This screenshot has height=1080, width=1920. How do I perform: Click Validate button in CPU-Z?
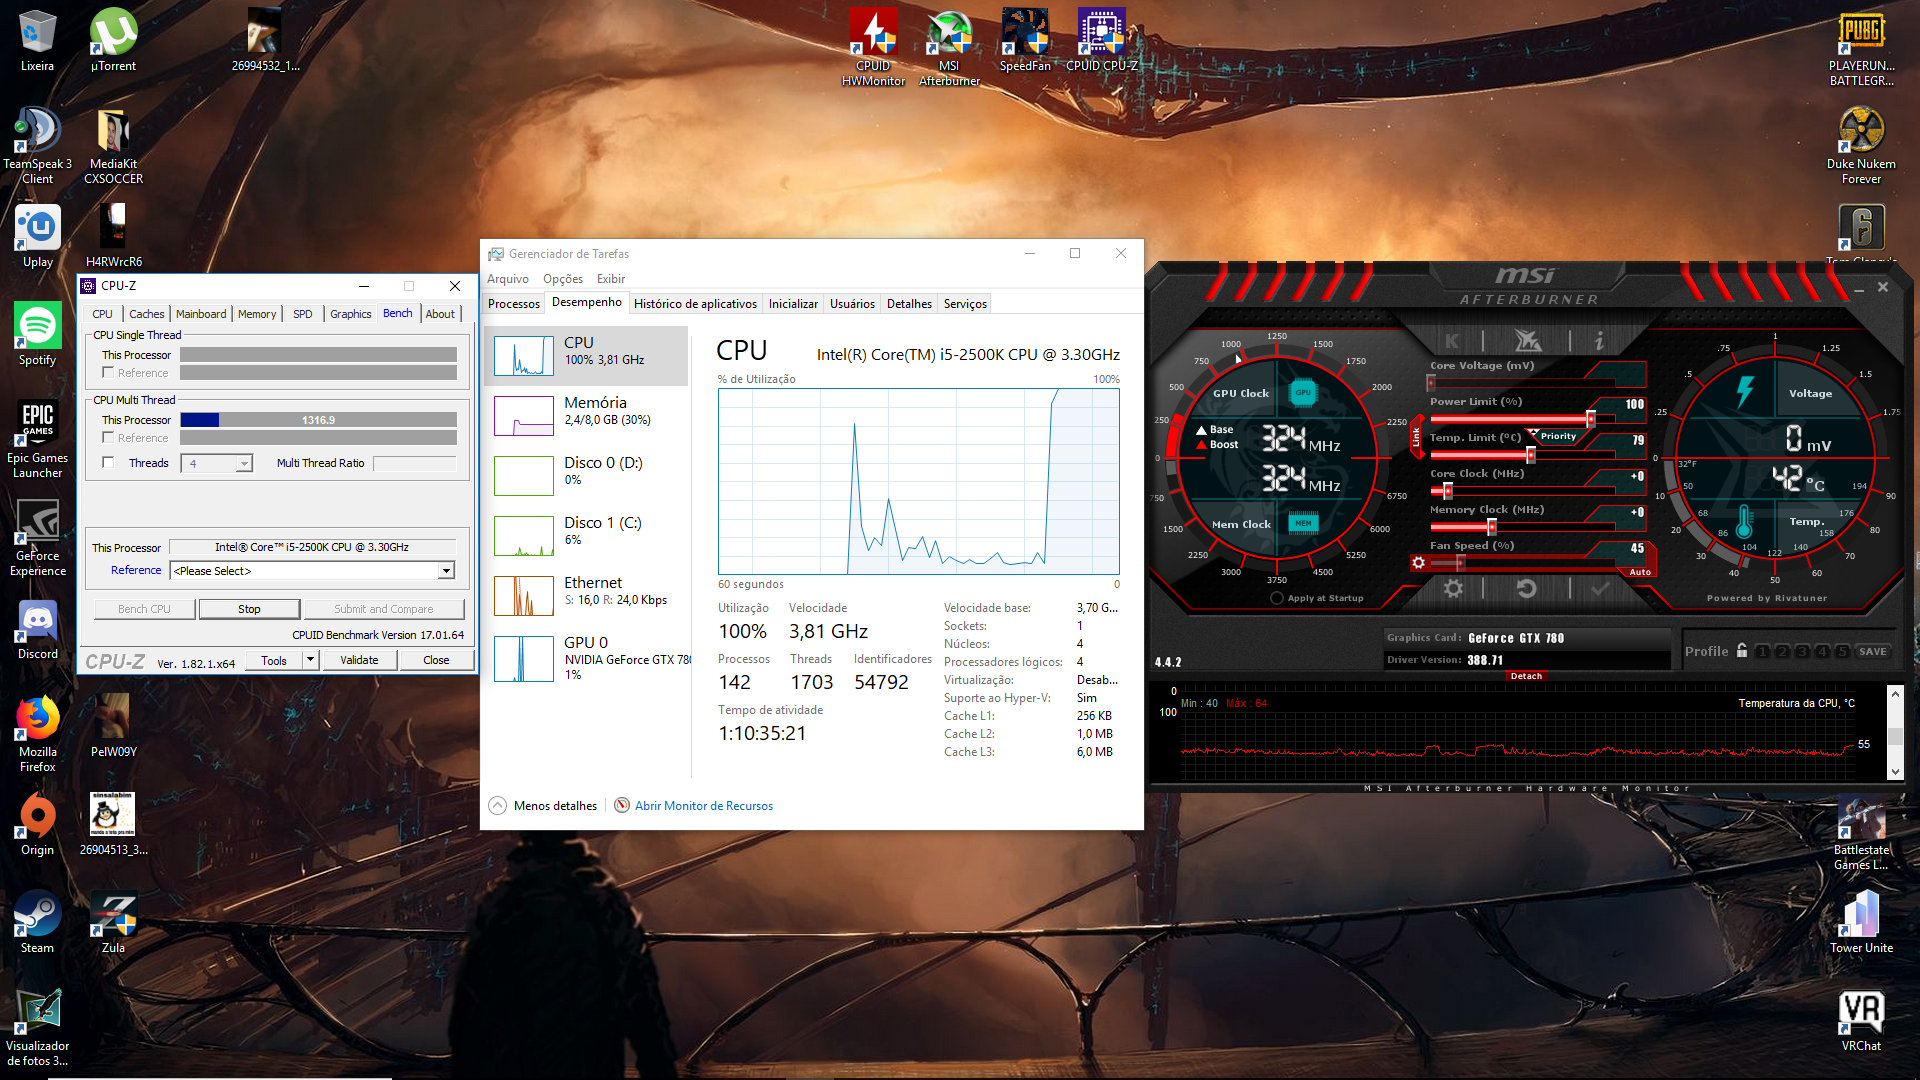[359, 660]
